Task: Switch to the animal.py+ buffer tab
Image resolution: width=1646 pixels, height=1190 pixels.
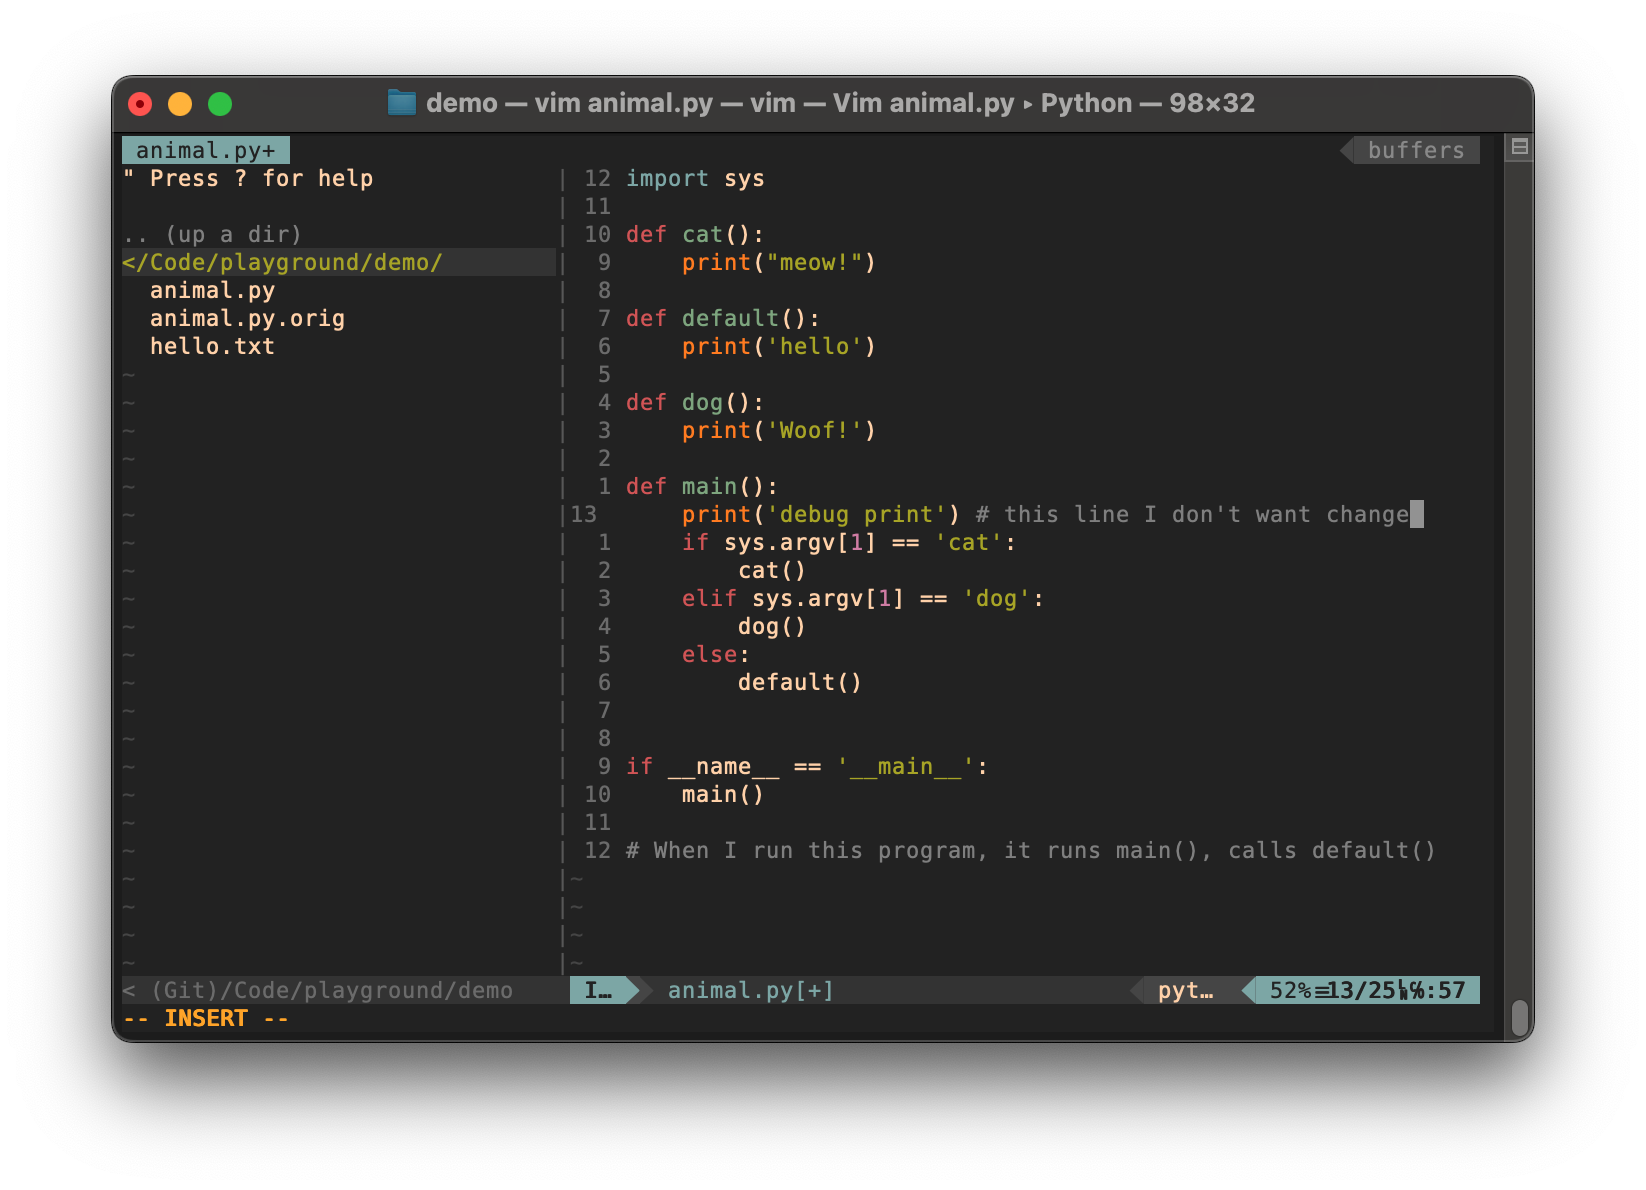Action: [204, 149]
